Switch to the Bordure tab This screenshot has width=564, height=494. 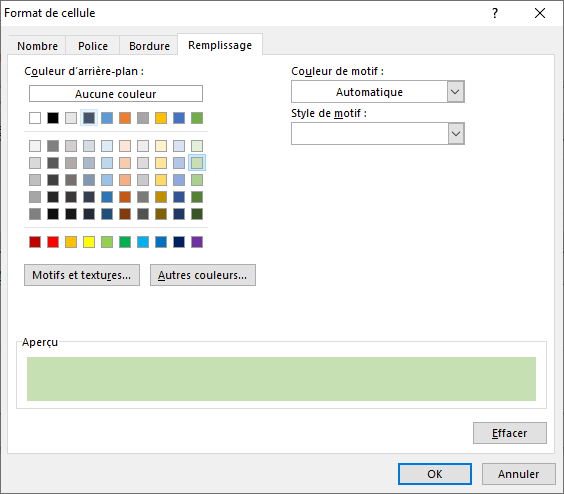pos(149,46)
